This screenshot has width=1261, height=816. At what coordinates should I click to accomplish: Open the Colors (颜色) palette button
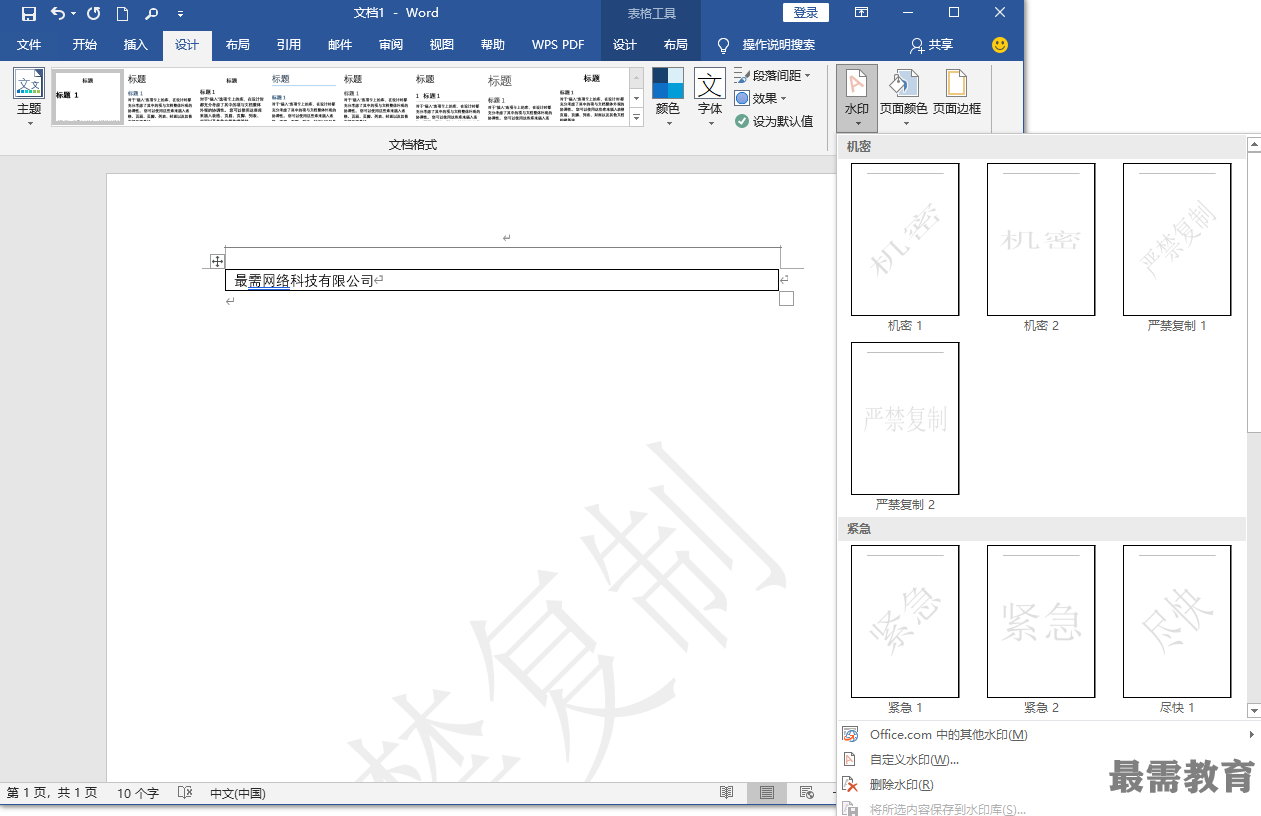[x=668, y=97]
